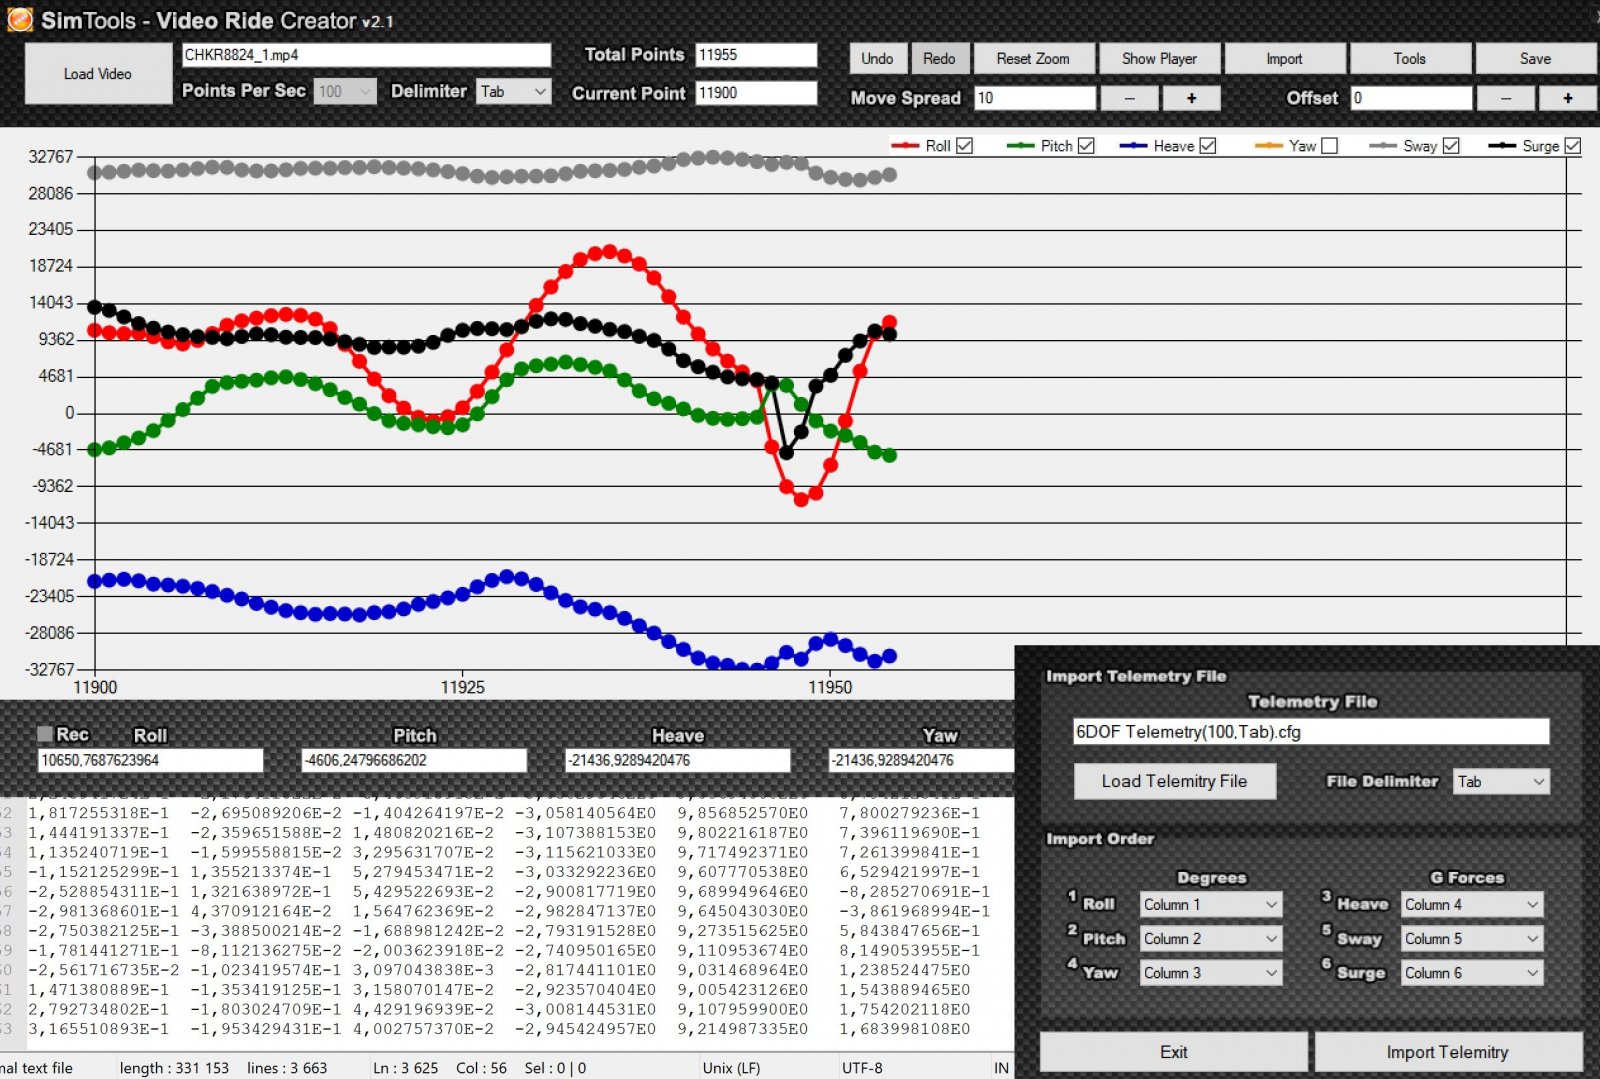
Task: Click the Exit button
Action: (x=1174, y=1052)
